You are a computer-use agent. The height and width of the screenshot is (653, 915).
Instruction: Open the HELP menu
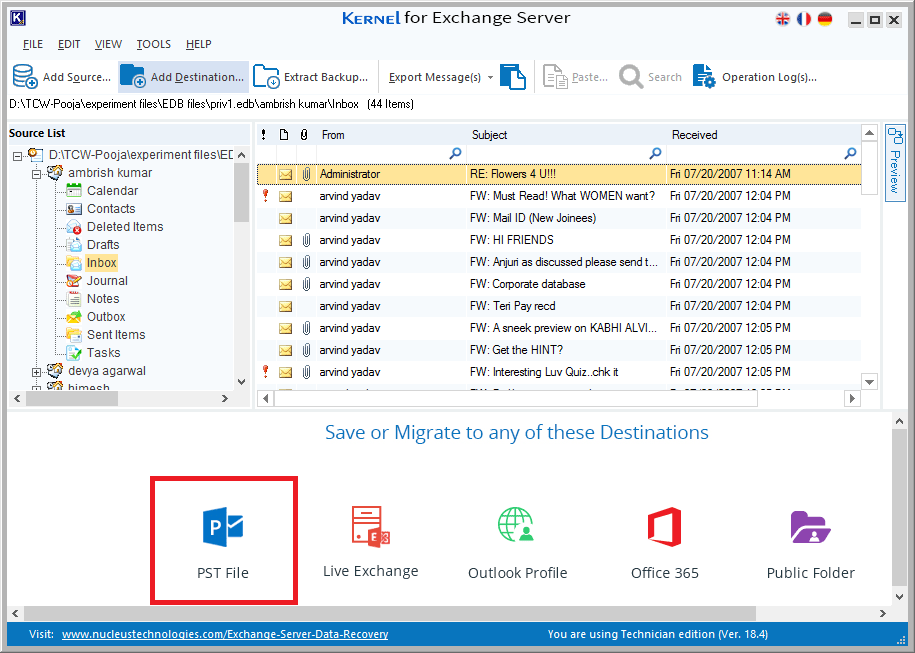coord(198,44)
